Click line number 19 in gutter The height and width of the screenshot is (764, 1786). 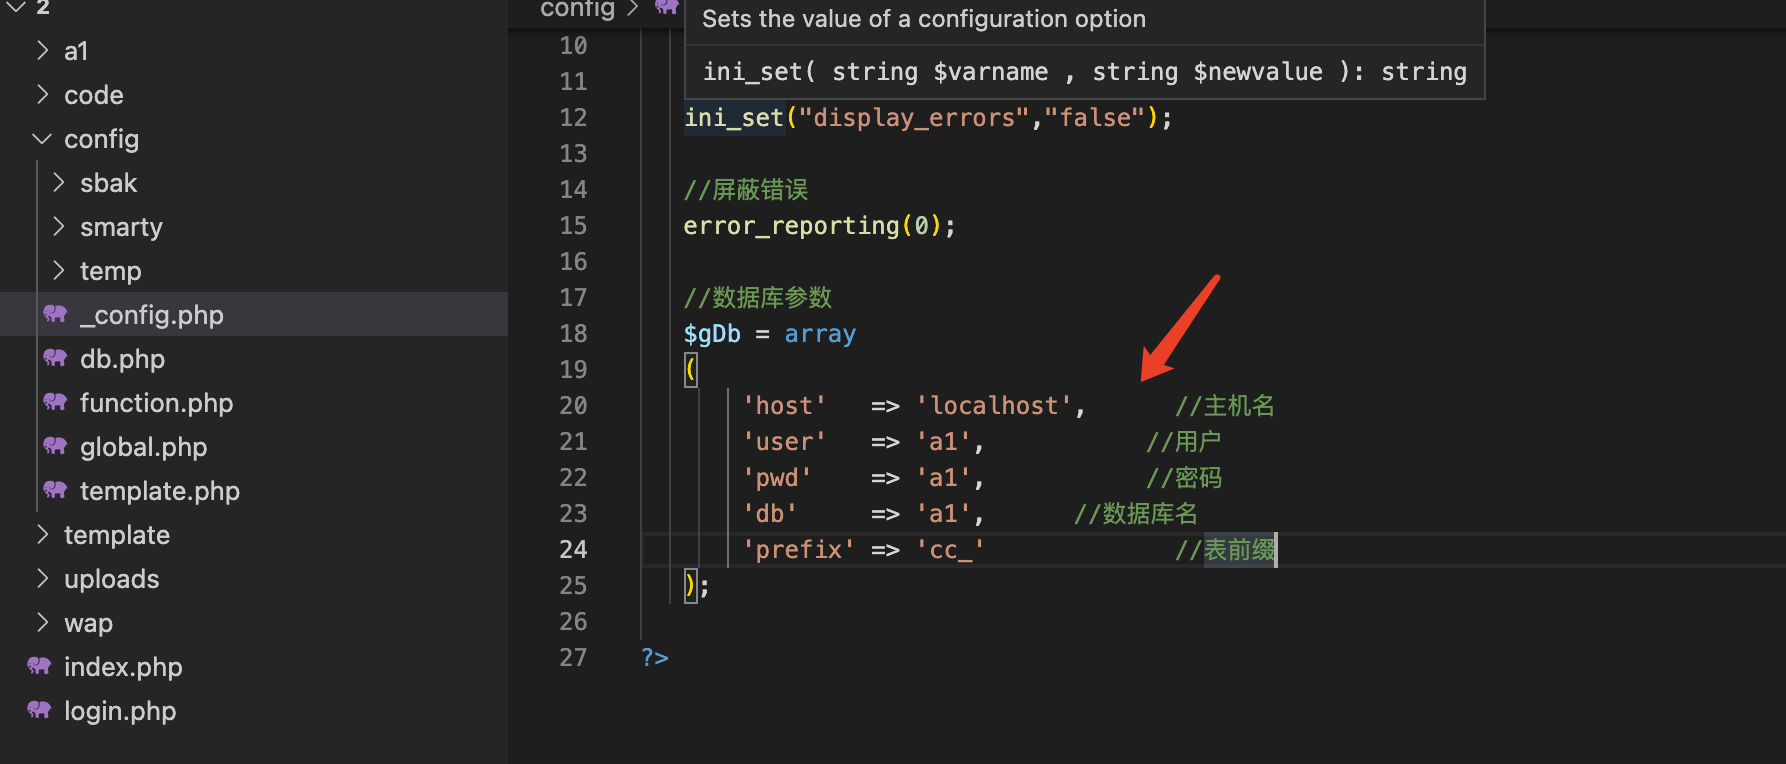click(573, 369)
